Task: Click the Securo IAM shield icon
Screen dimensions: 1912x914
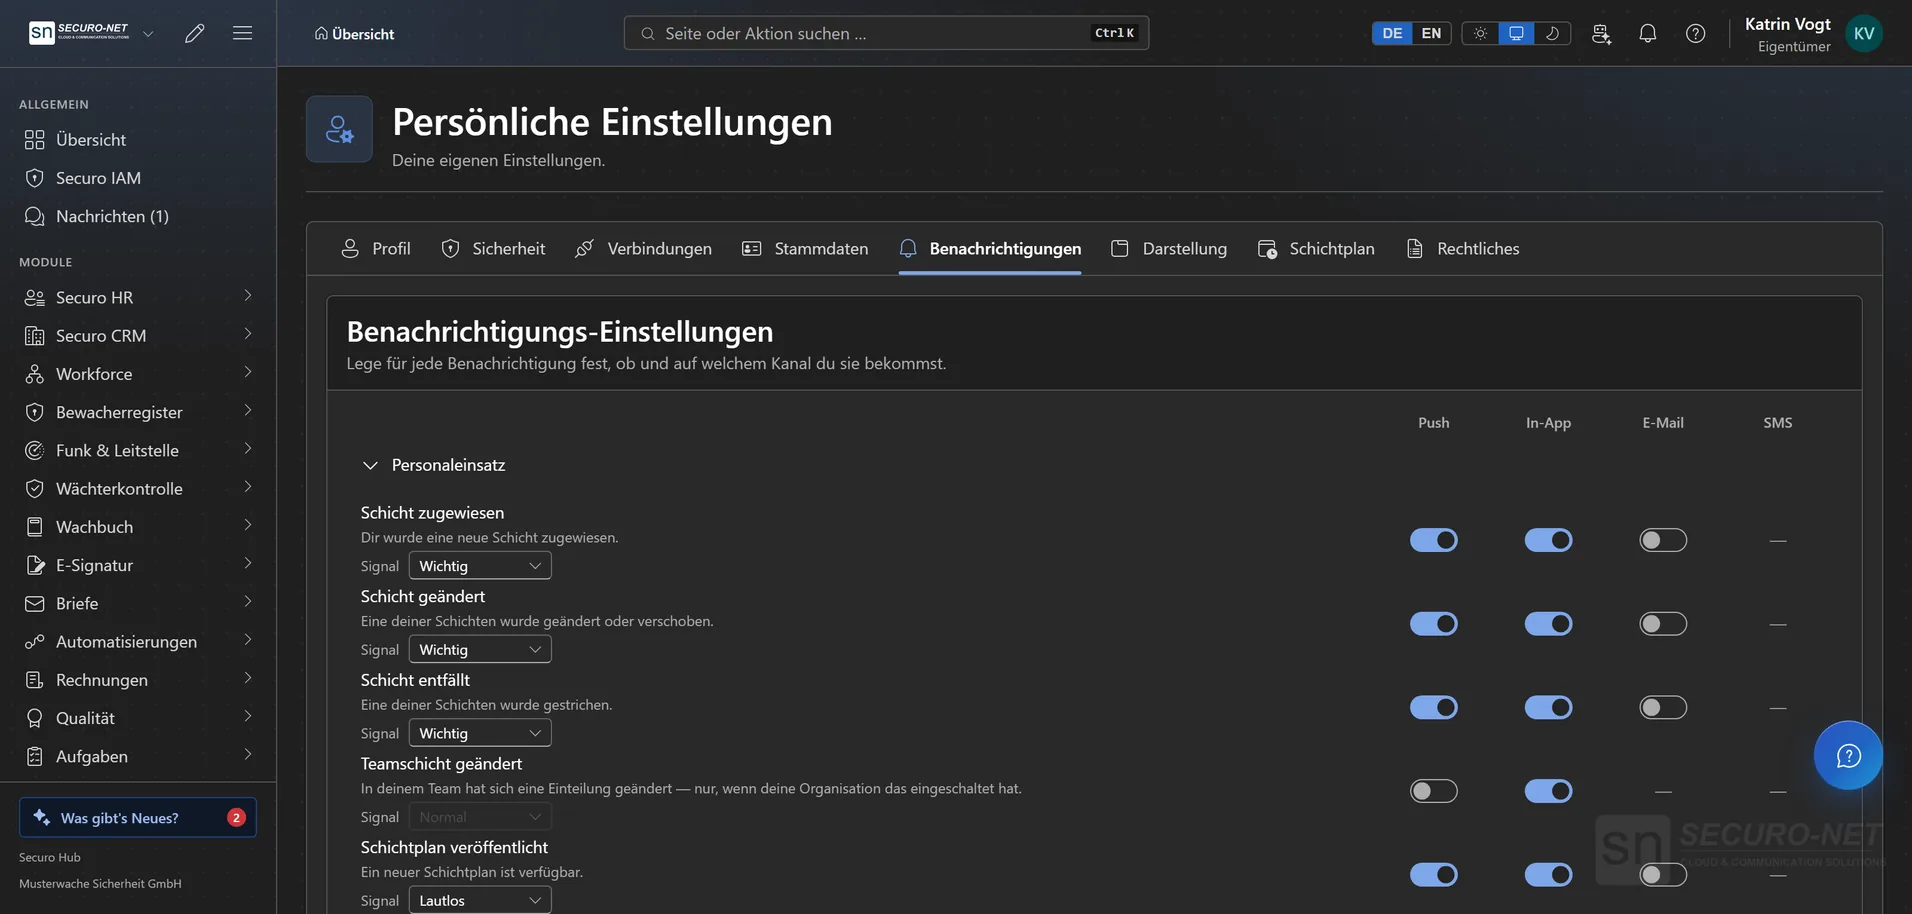Action: 35,178
